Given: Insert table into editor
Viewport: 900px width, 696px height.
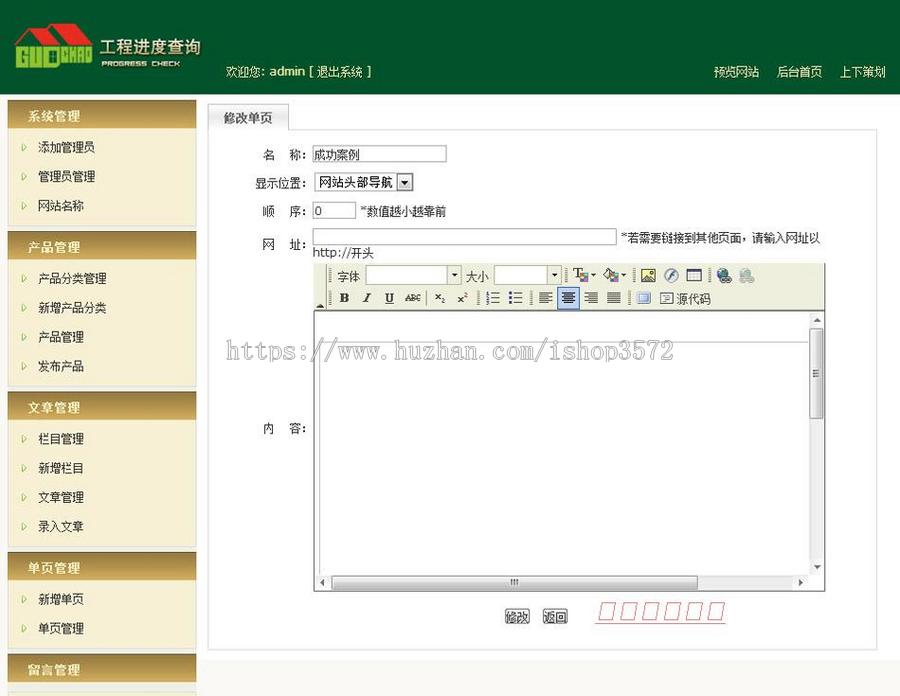Looking at the screenshot, I should click(x=694, y=275).
